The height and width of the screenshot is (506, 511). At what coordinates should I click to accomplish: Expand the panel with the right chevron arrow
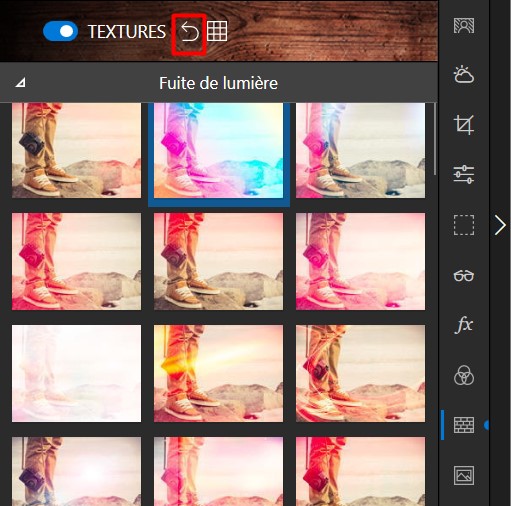(500, 225)
